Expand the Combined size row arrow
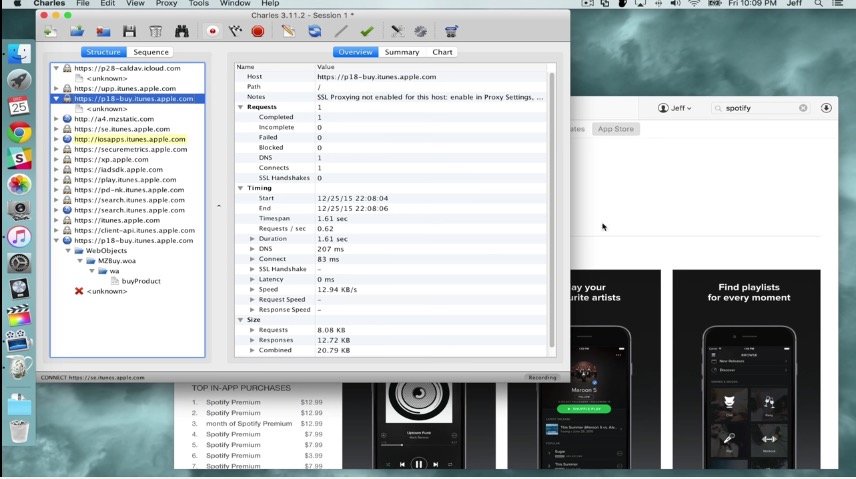 252,350
